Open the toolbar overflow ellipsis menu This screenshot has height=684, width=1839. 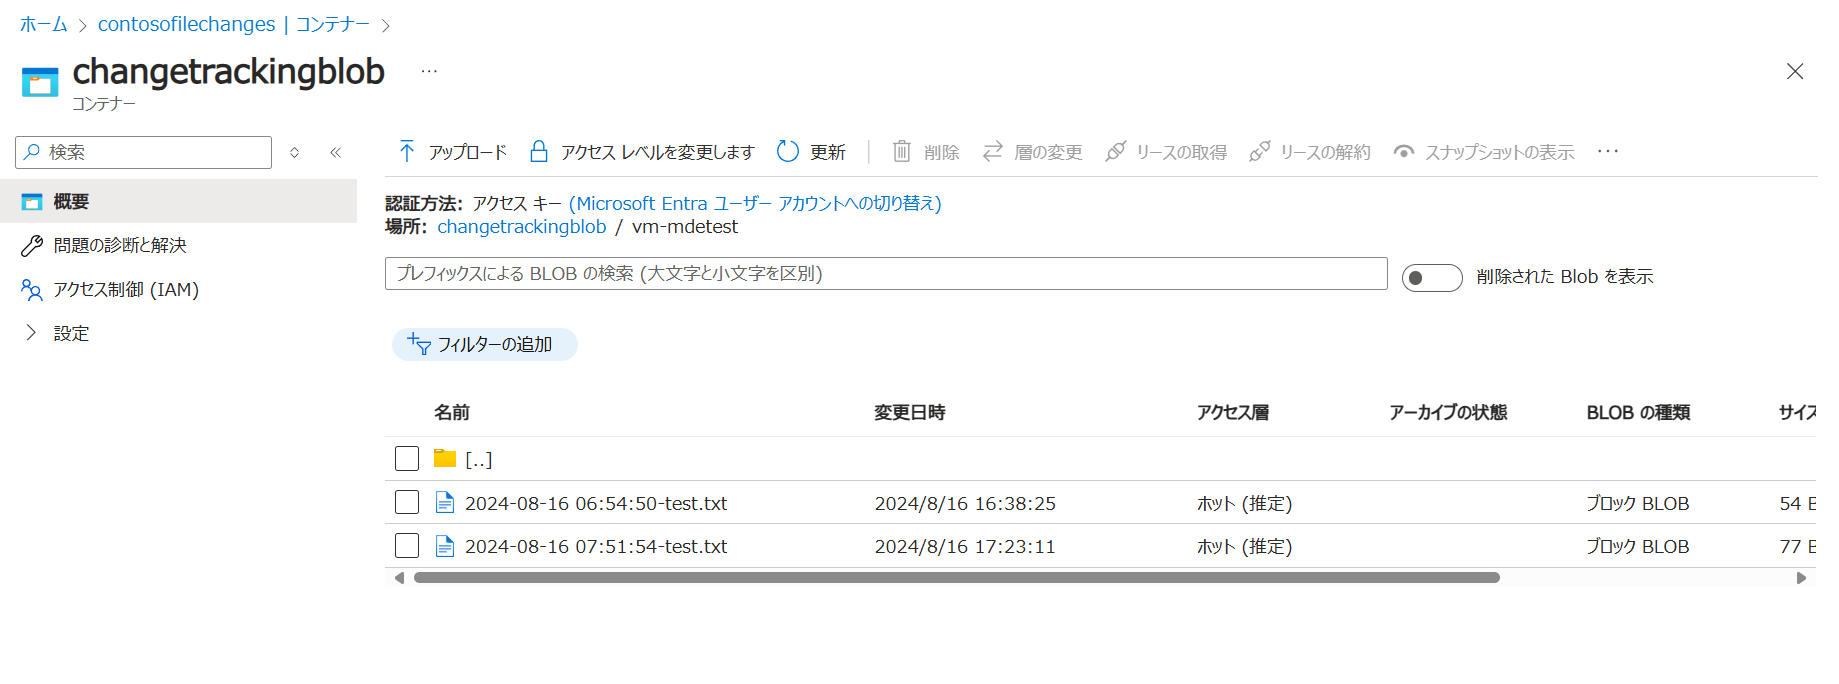click(1607, 152)
